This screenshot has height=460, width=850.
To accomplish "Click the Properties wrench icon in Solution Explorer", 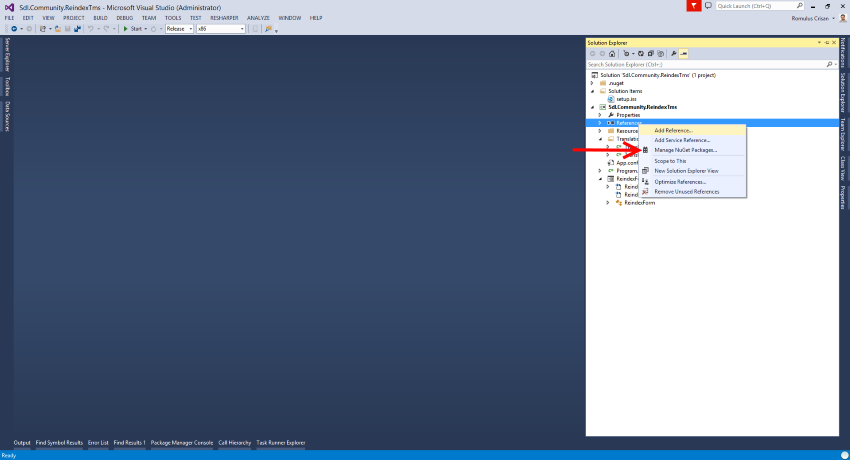I will [x=673, y=54].
